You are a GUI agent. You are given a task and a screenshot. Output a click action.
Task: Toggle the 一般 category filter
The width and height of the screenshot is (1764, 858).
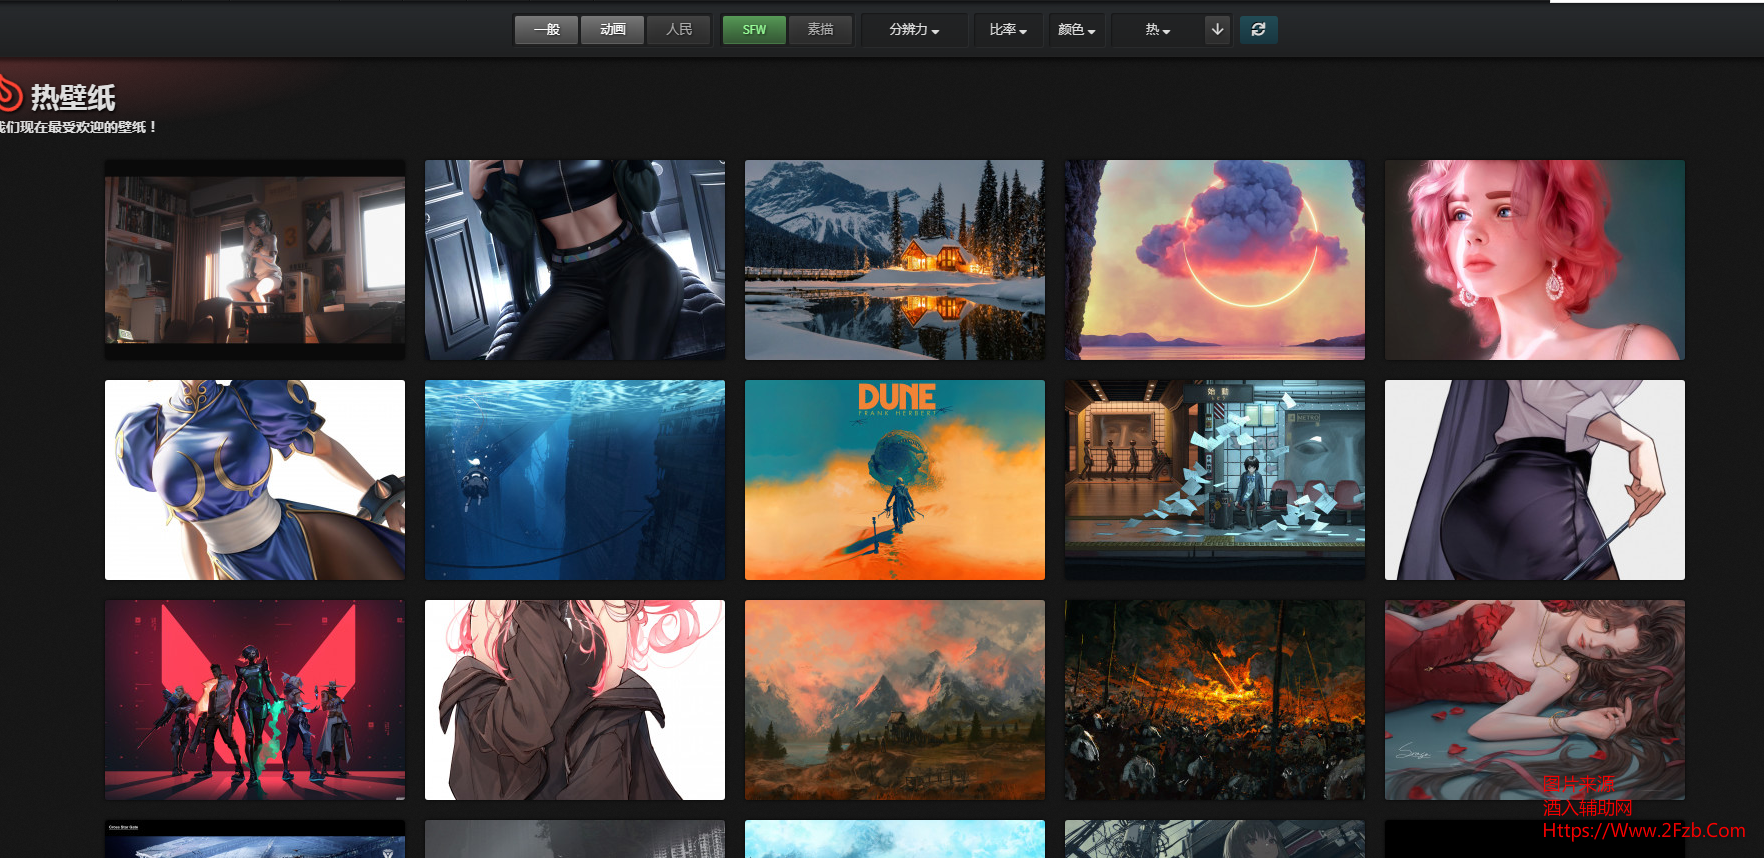coord(546,30)
